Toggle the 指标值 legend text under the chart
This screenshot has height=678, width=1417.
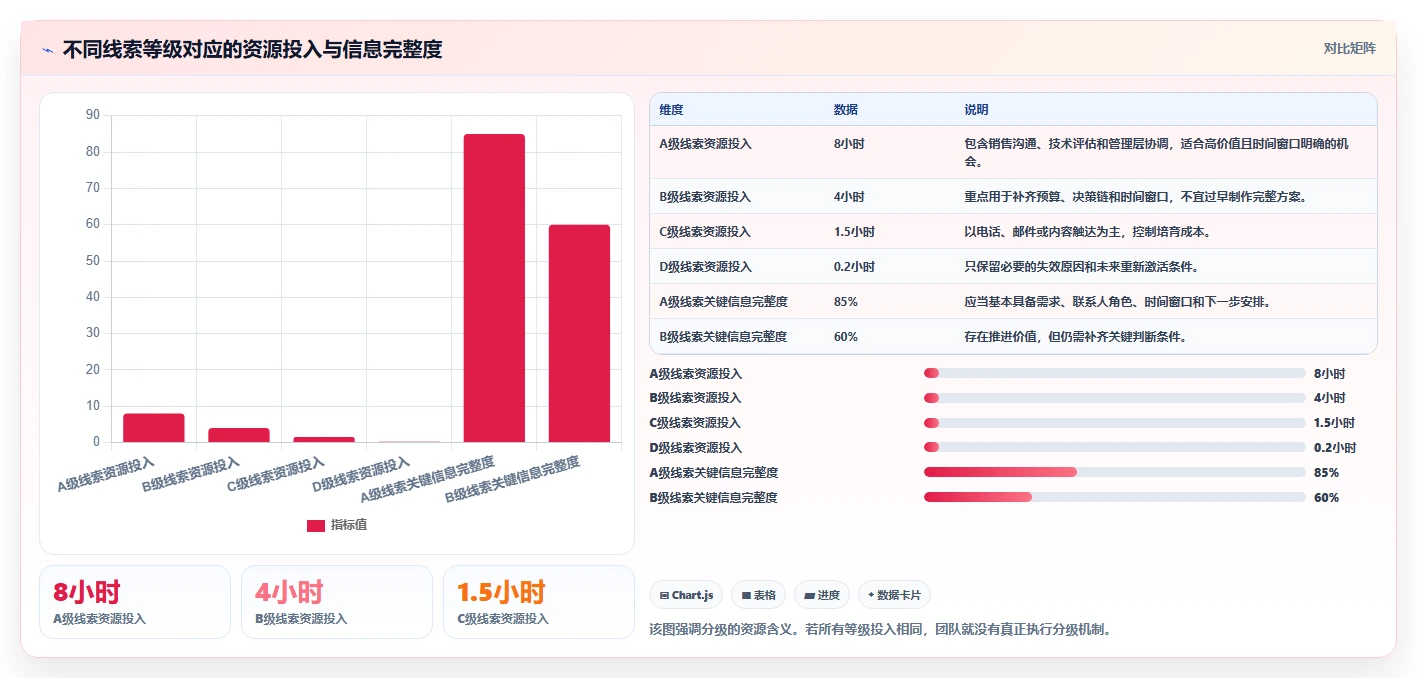pyautogui.click(x=349, y=525)
